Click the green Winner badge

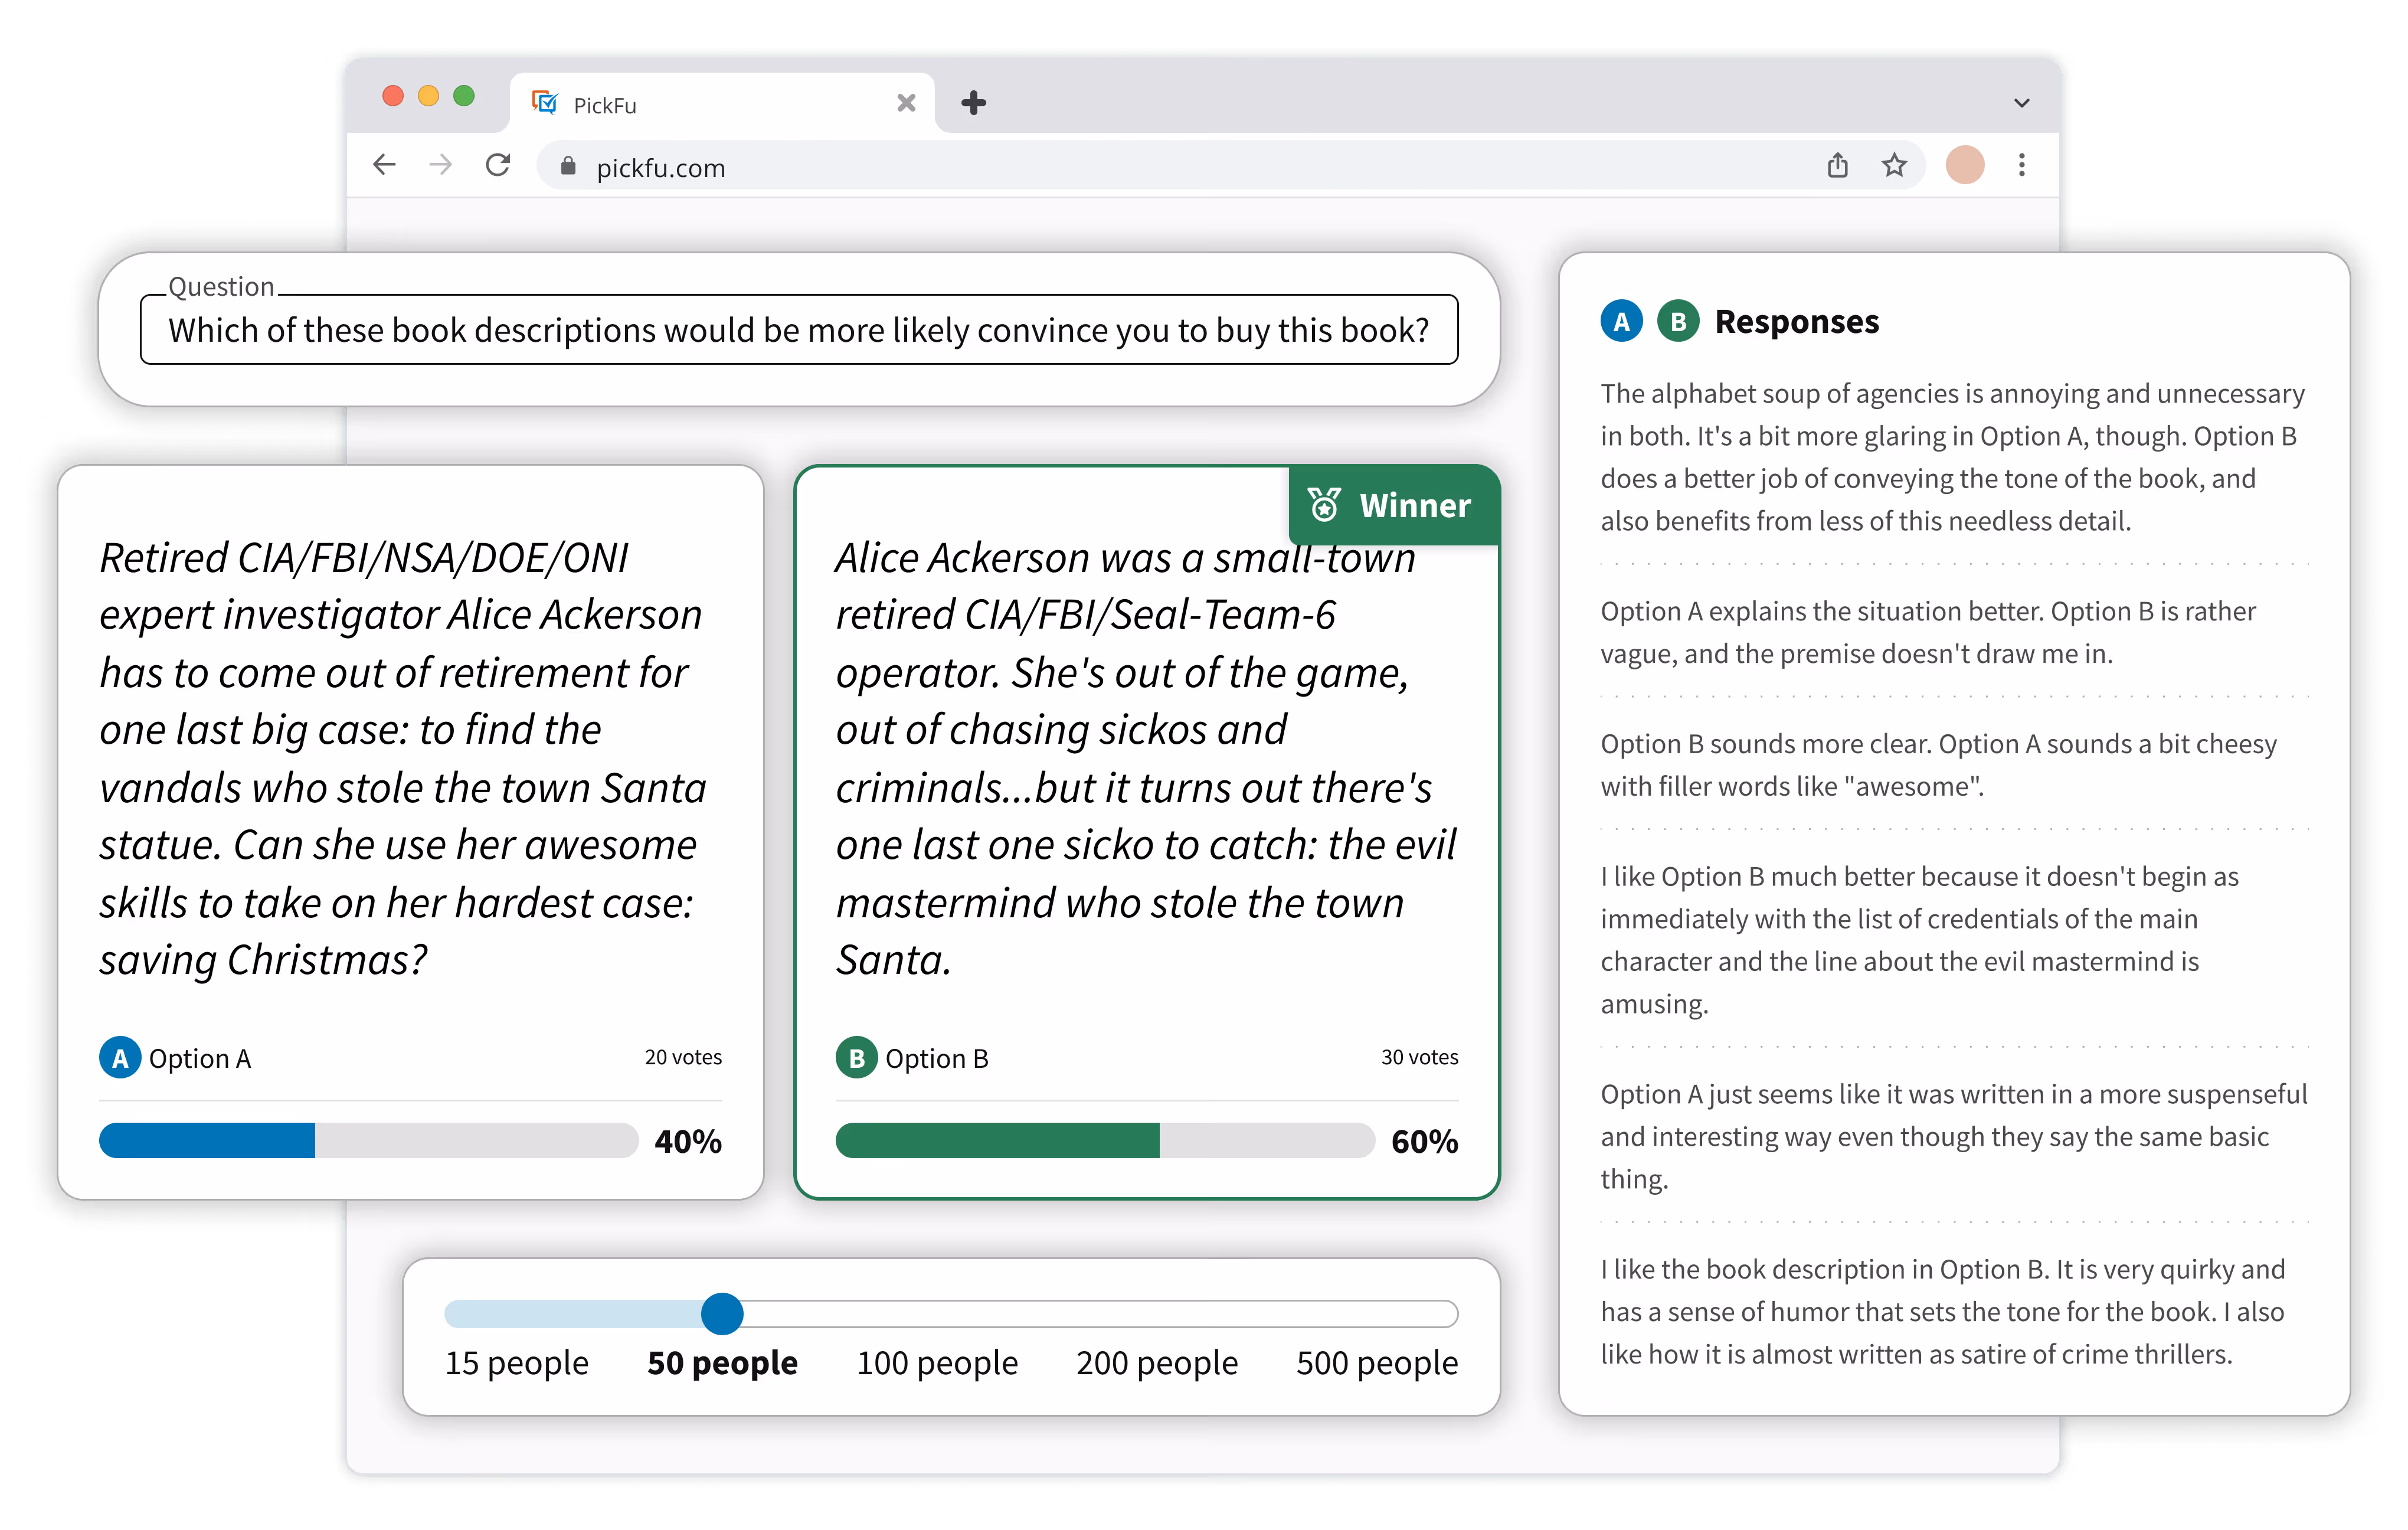(1393, 505)
